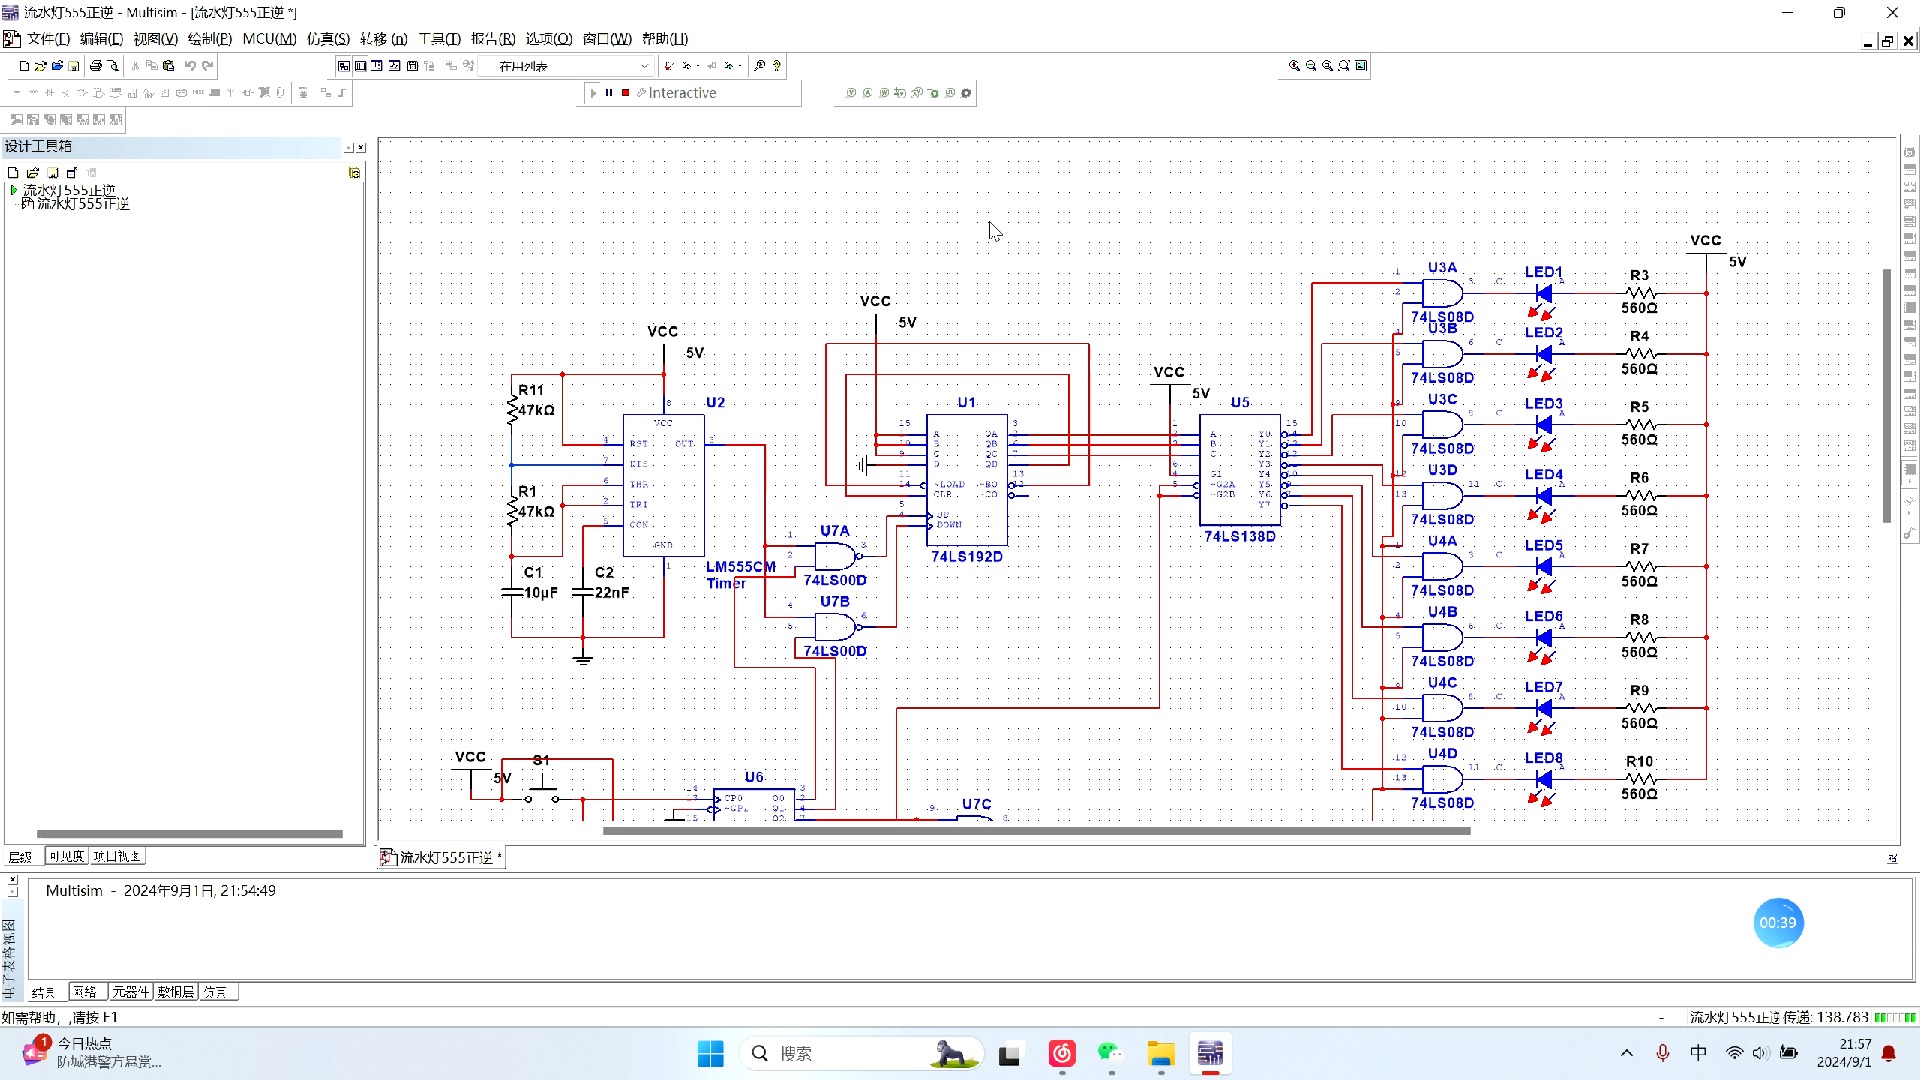Select the 流水灯555正逆 * document tab
This screenshot has height=1080, width=1920.
441,857
